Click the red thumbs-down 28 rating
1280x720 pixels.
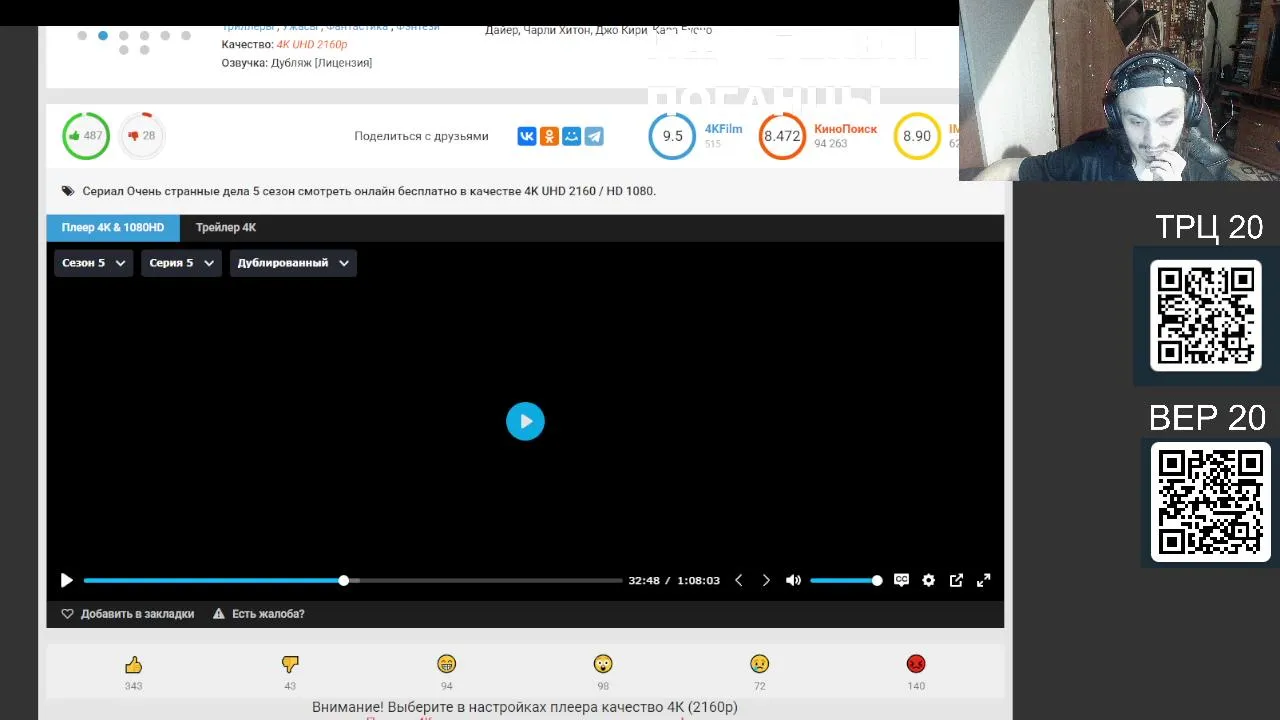[142, 136]
